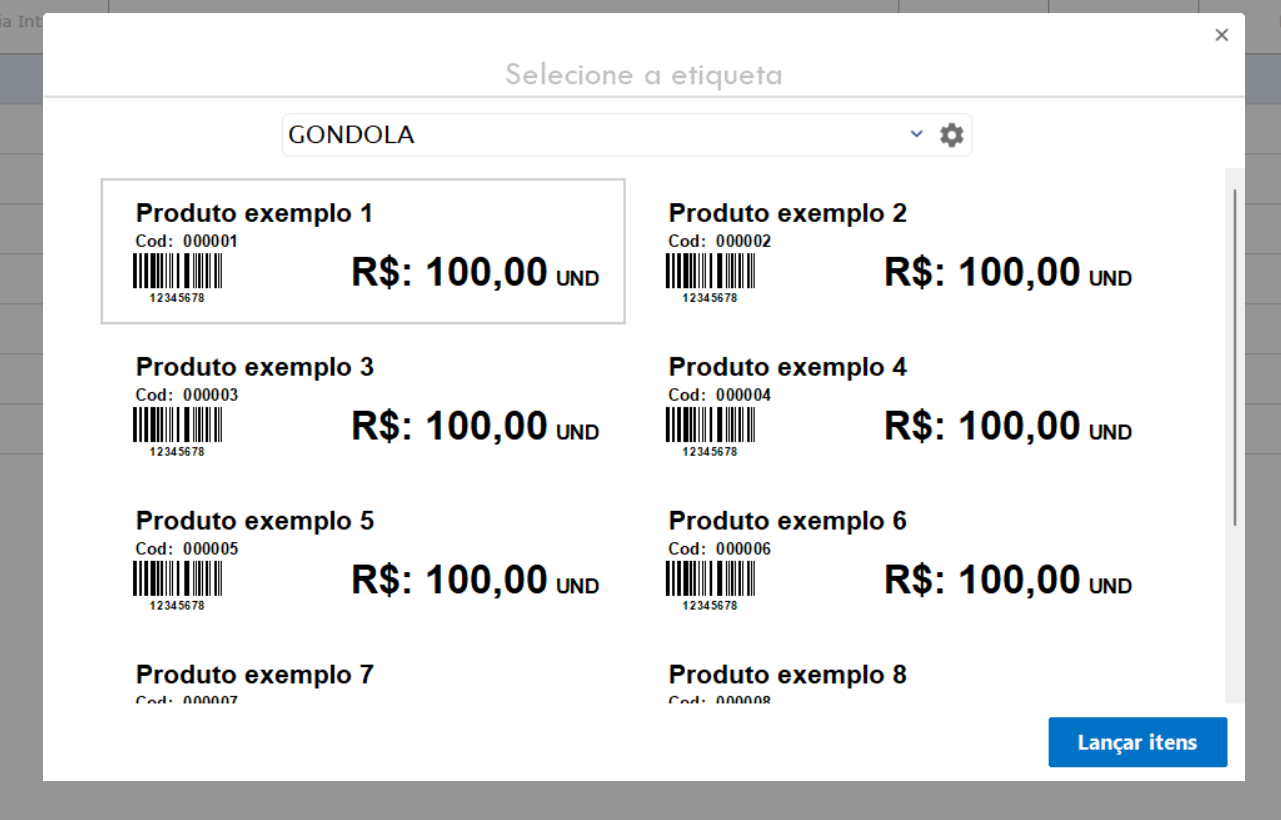
Task: Open label settings gear icon
Action: pos(951,135)
